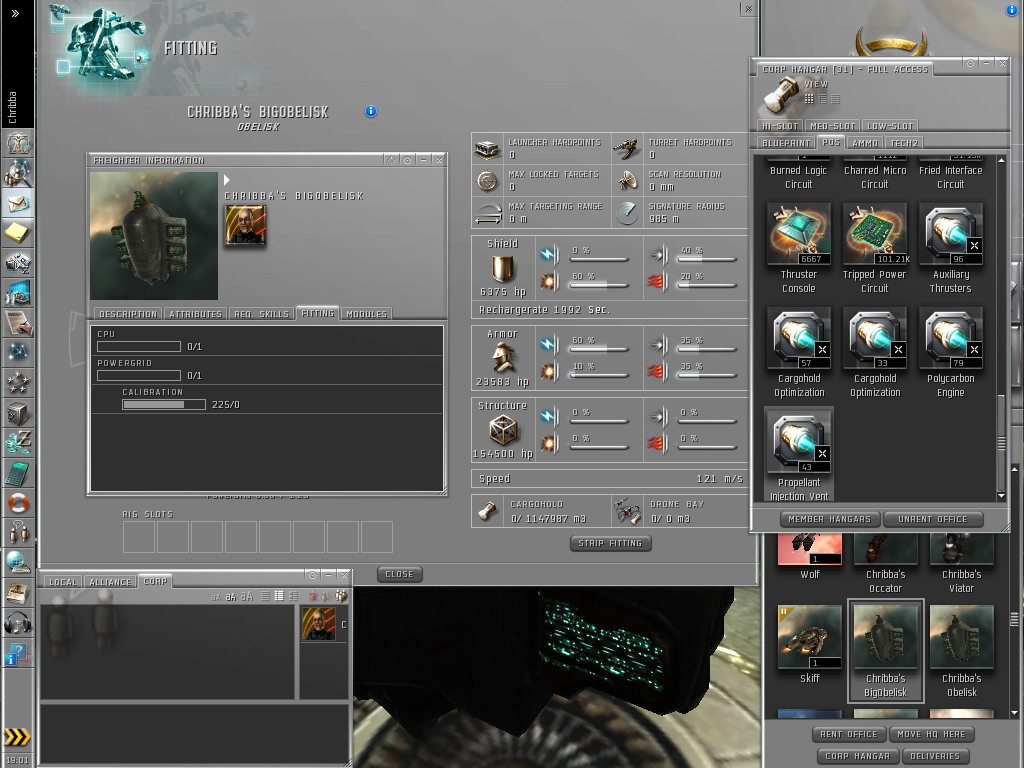Select the Hi-Slot hangar division
The height and width of the screenshot is (768, 1024).
point(780,126)
